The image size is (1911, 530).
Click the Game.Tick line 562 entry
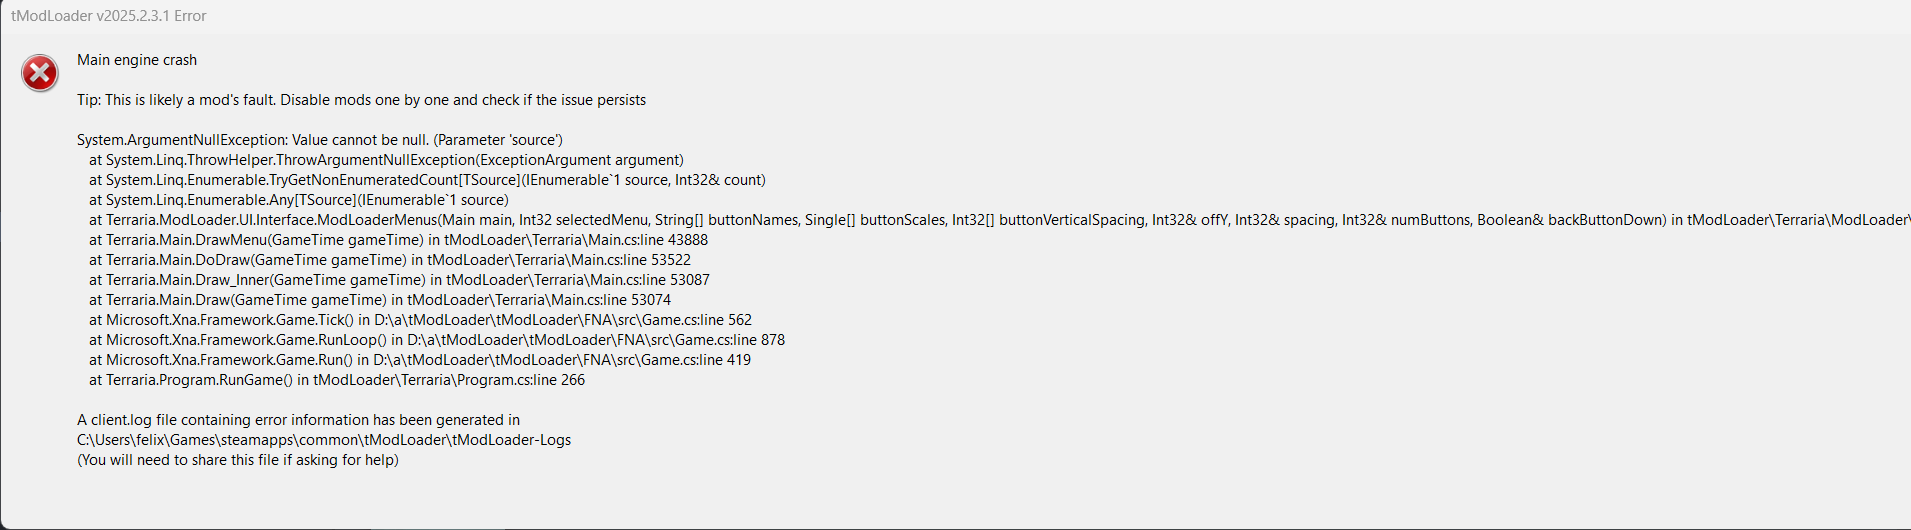[420, 320]
